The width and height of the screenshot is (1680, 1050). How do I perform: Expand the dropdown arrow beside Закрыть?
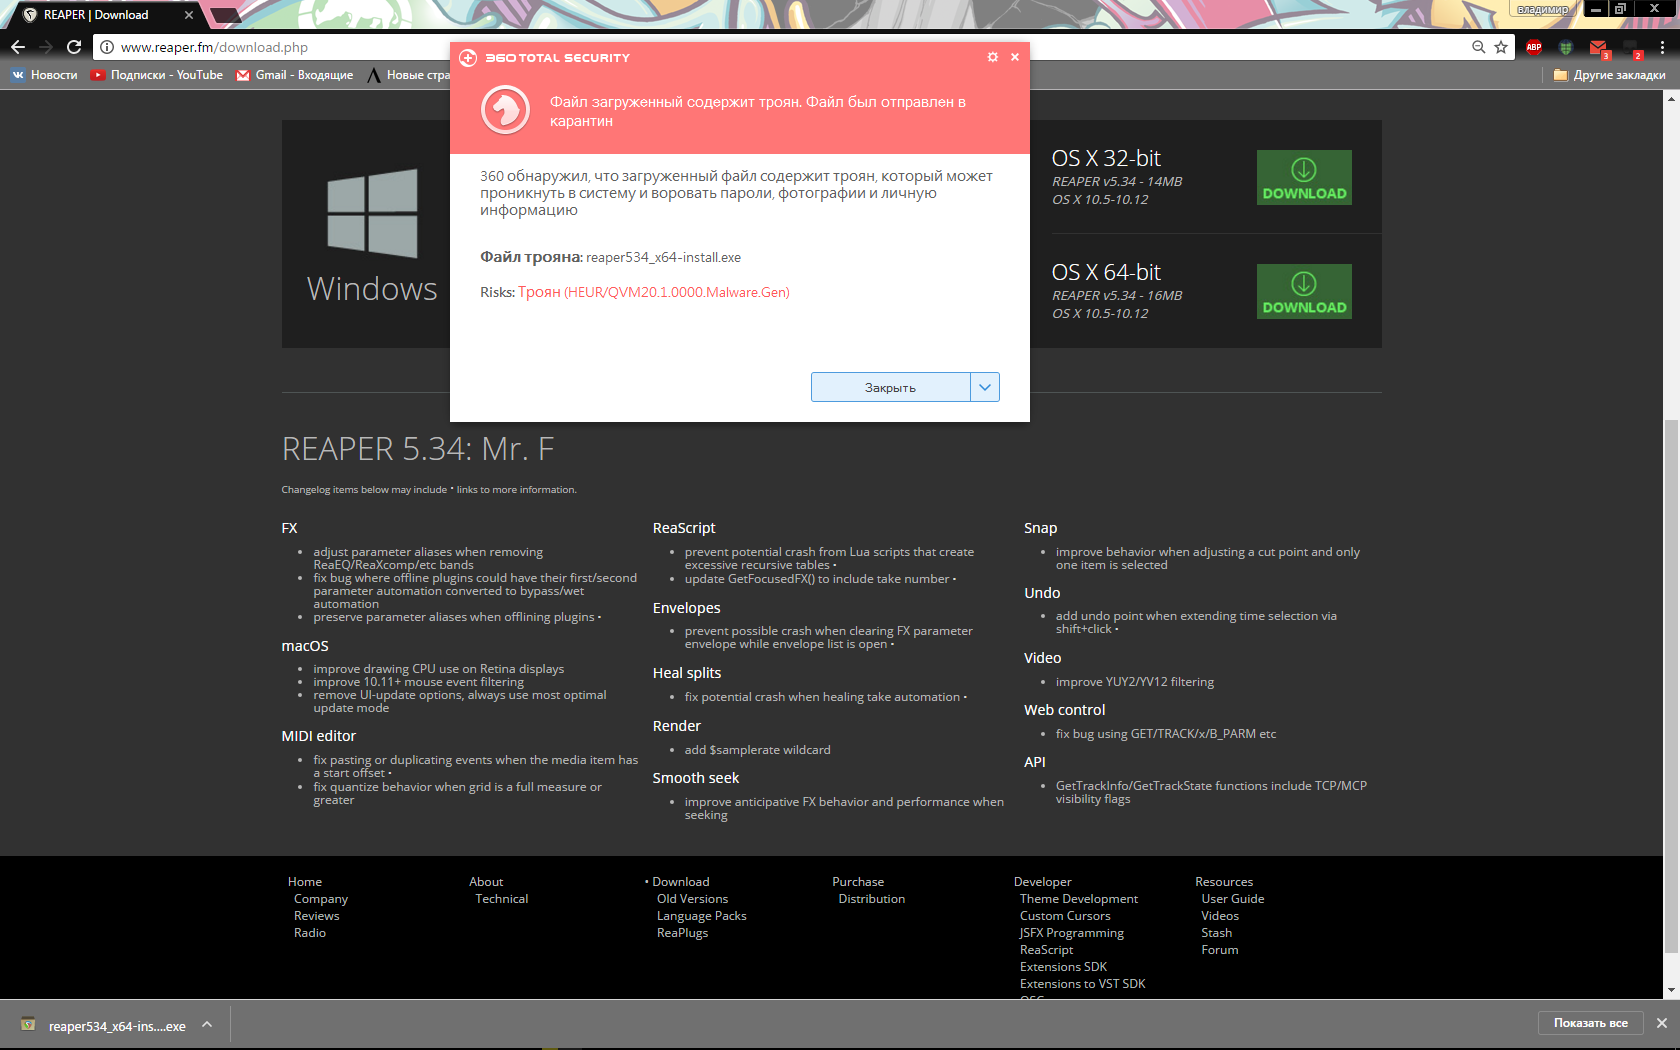tap(985, 387)
